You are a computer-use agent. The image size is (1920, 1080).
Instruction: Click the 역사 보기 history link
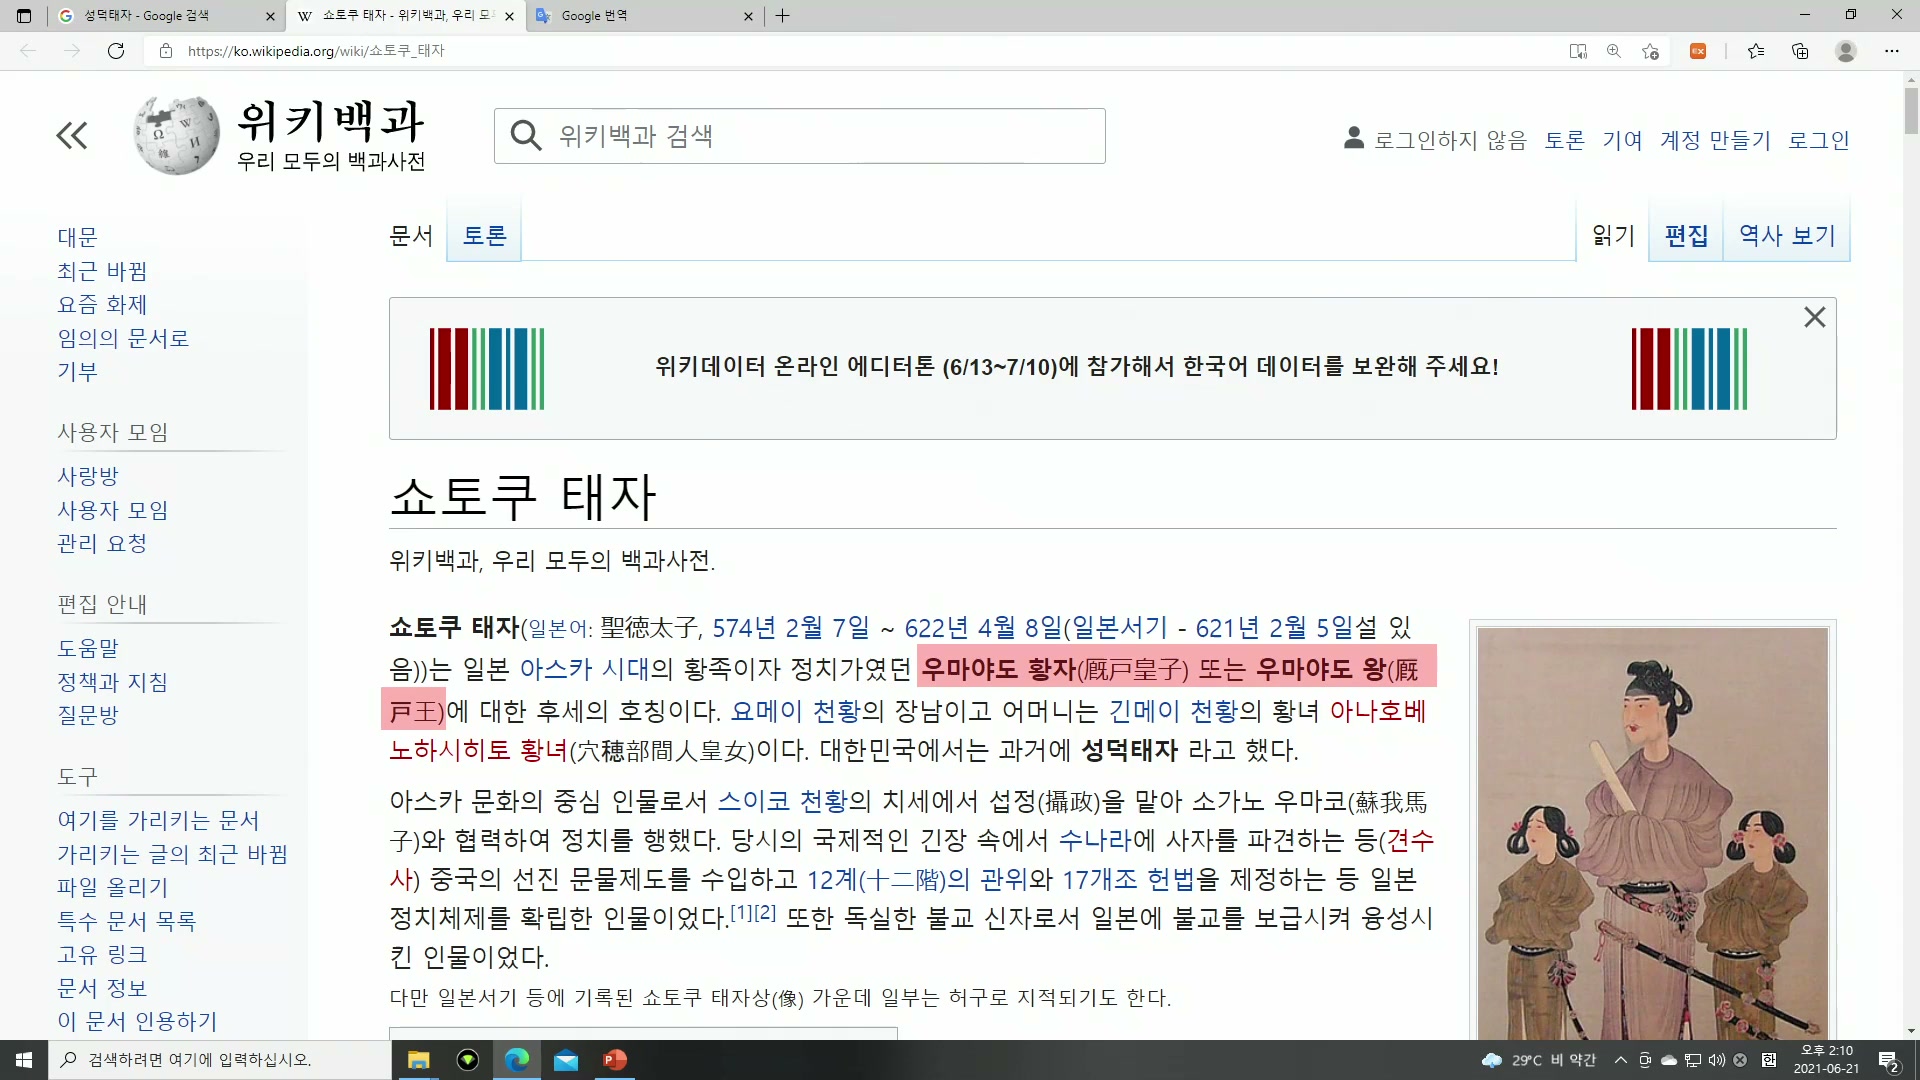(1787, 236)
